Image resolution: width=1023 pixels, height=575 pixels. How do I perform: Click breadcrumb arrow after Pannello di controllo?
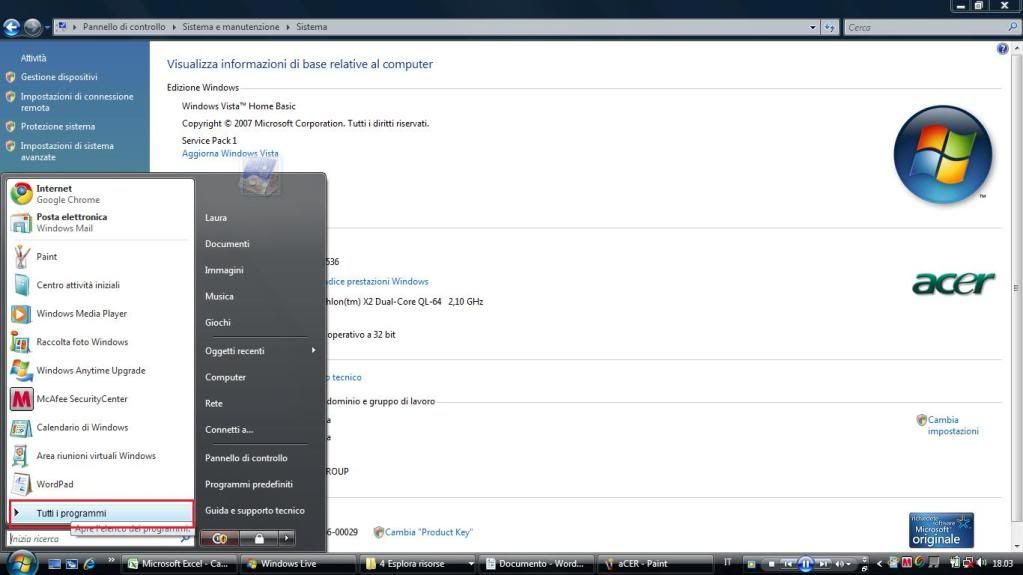[x=174, y=27]
